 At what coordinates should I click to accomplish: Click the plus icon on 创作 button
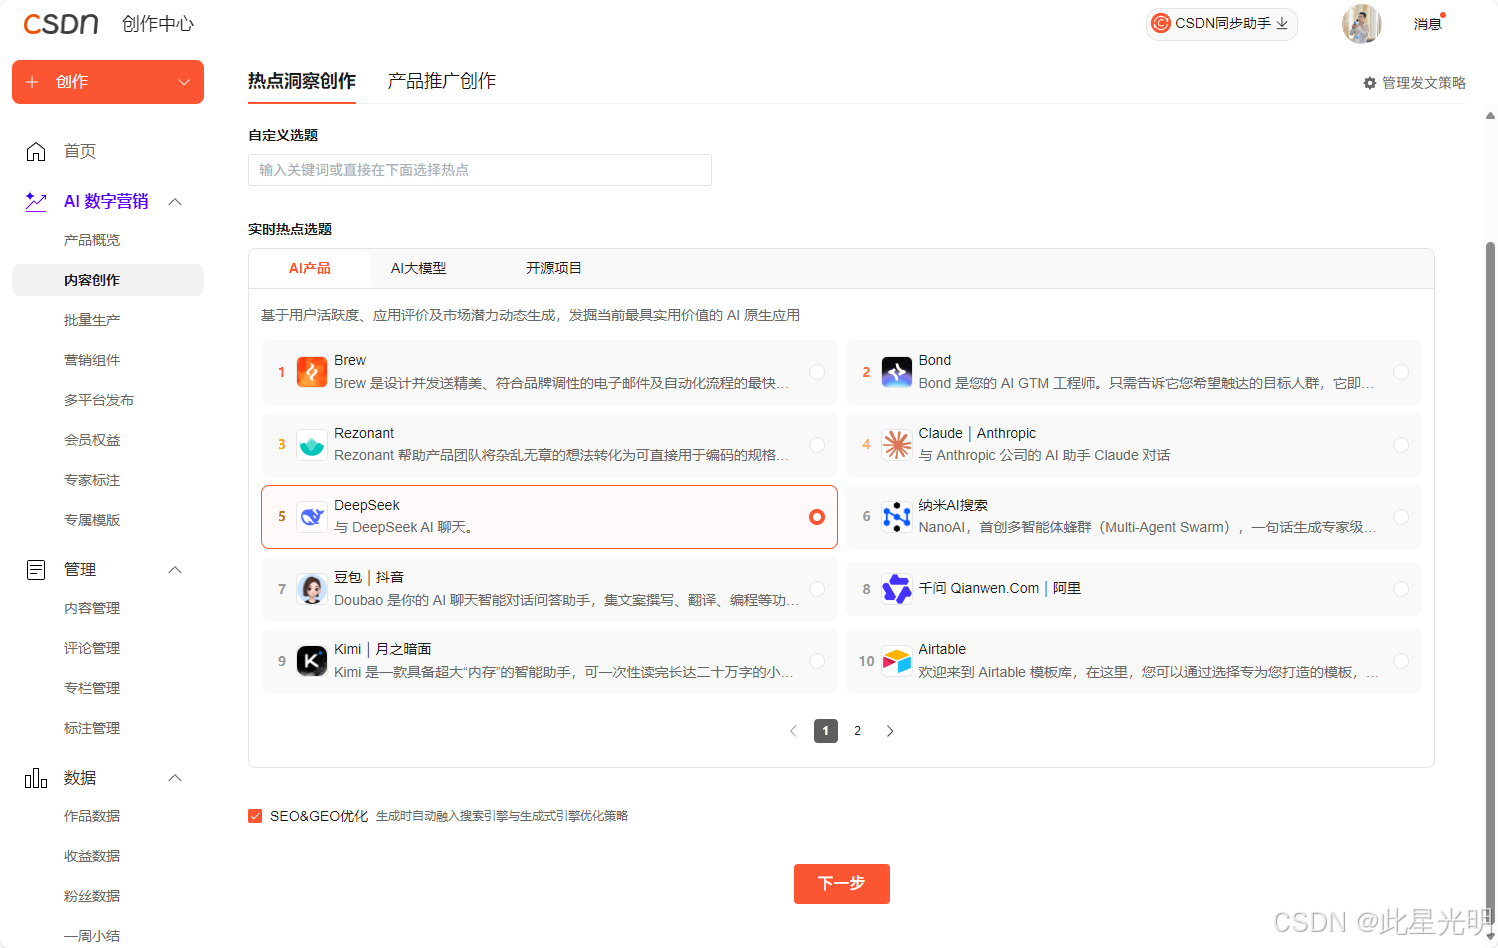pyautogui.click(x=32, y=82)
